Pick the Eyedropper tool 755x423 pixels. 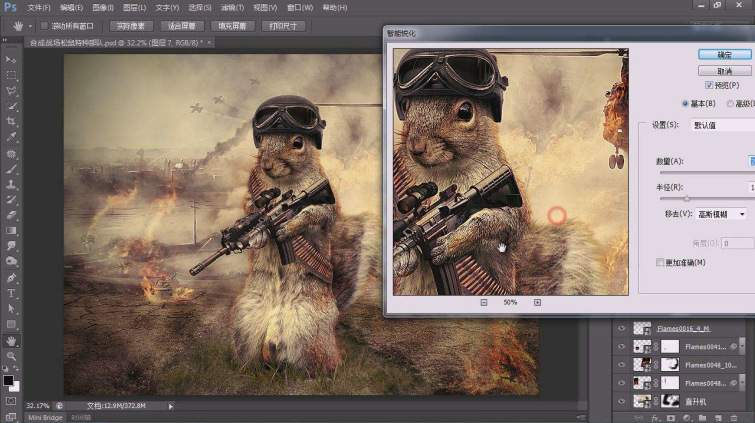pyautogui.click(x=11, y=137)
